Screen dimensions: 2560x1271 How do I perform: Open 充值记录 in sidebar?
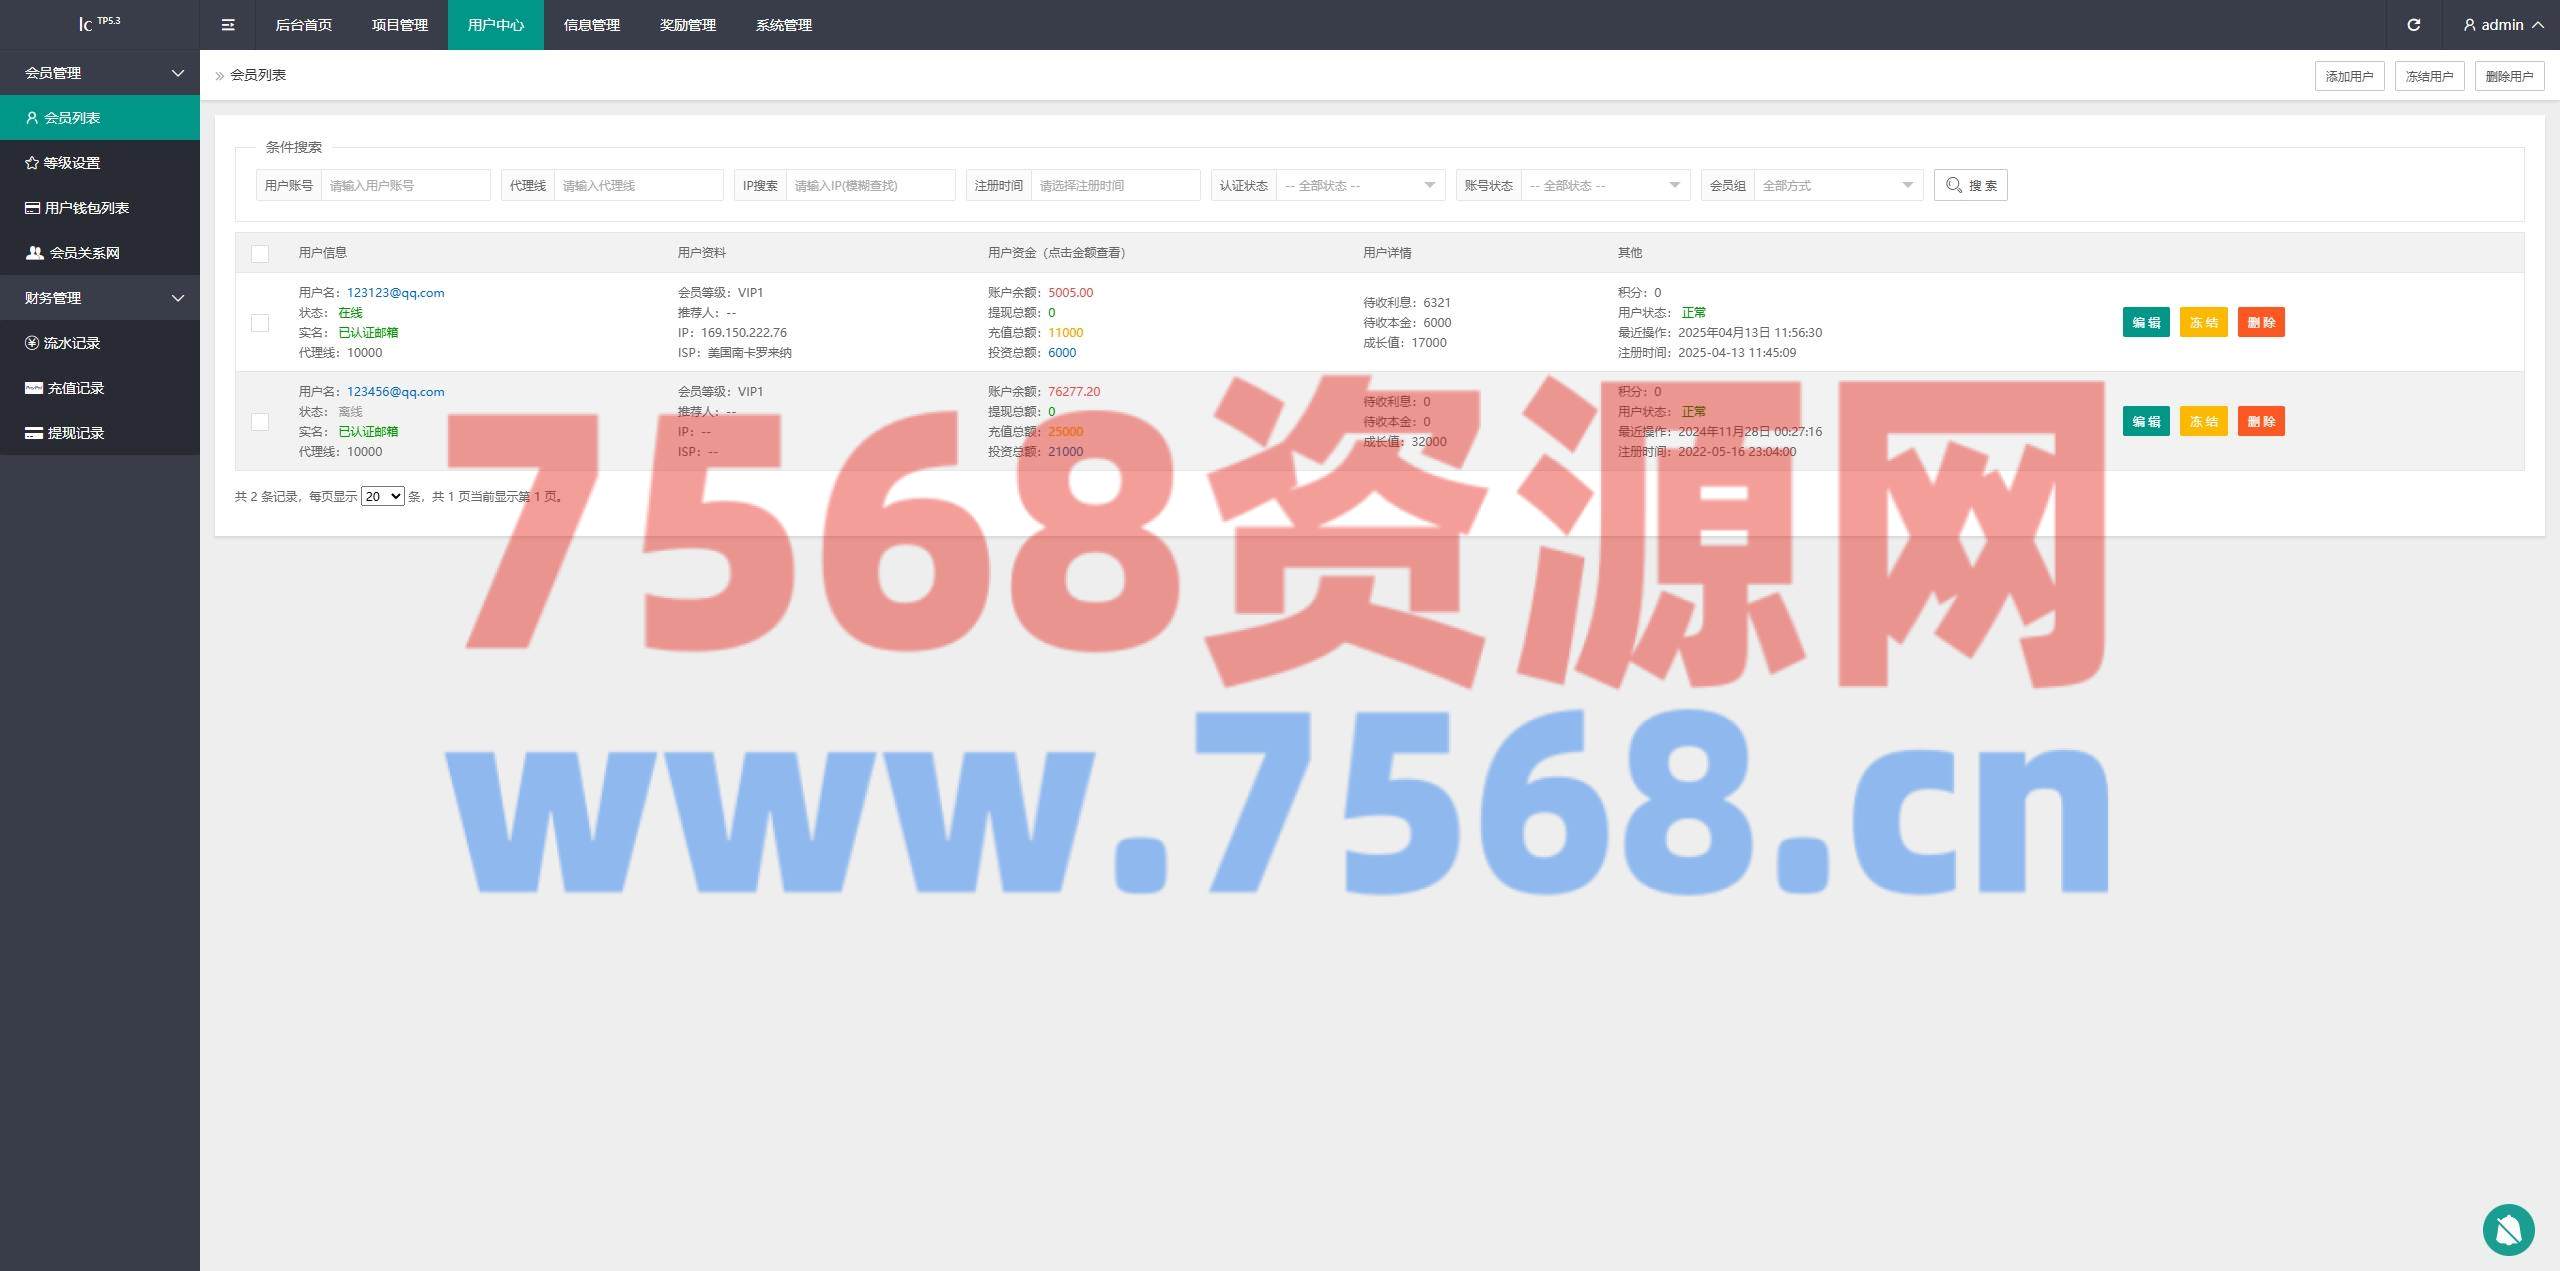click(x=75, y=388)
